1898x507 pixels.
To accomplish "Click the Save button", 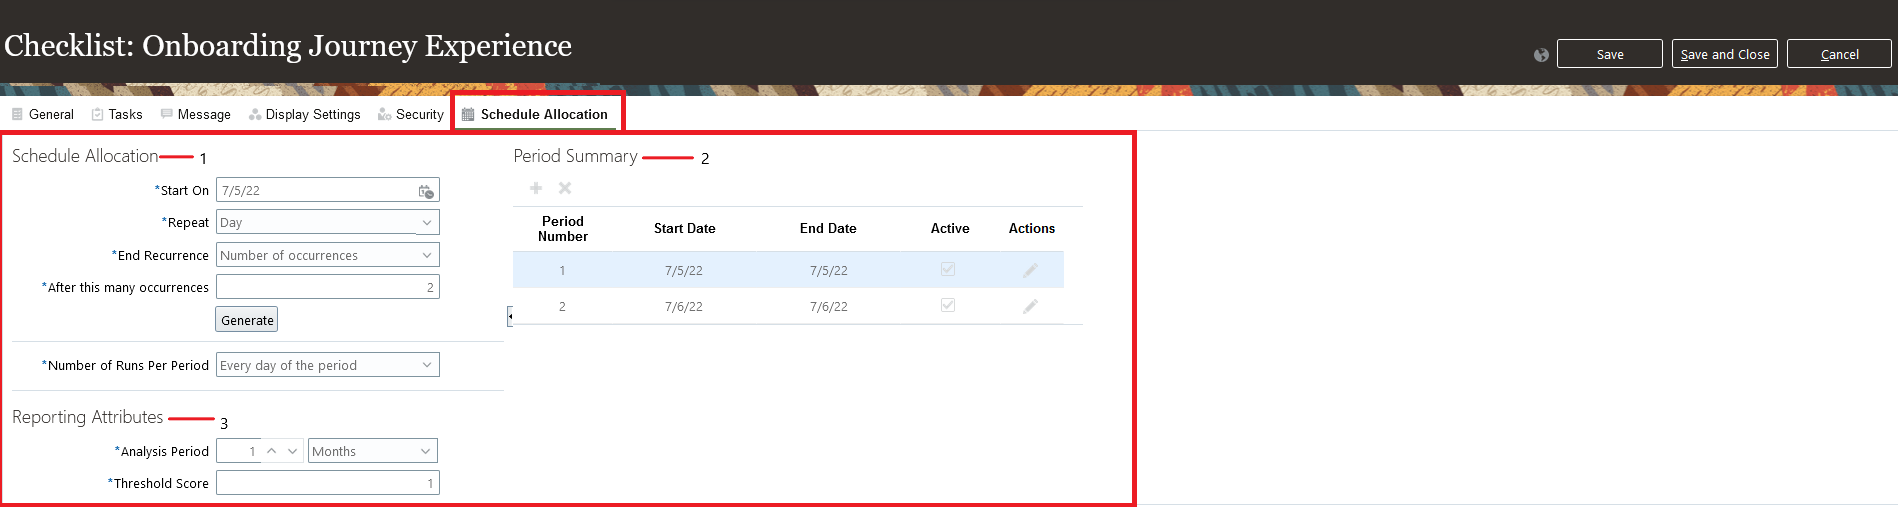I will tap(1610, 54).
